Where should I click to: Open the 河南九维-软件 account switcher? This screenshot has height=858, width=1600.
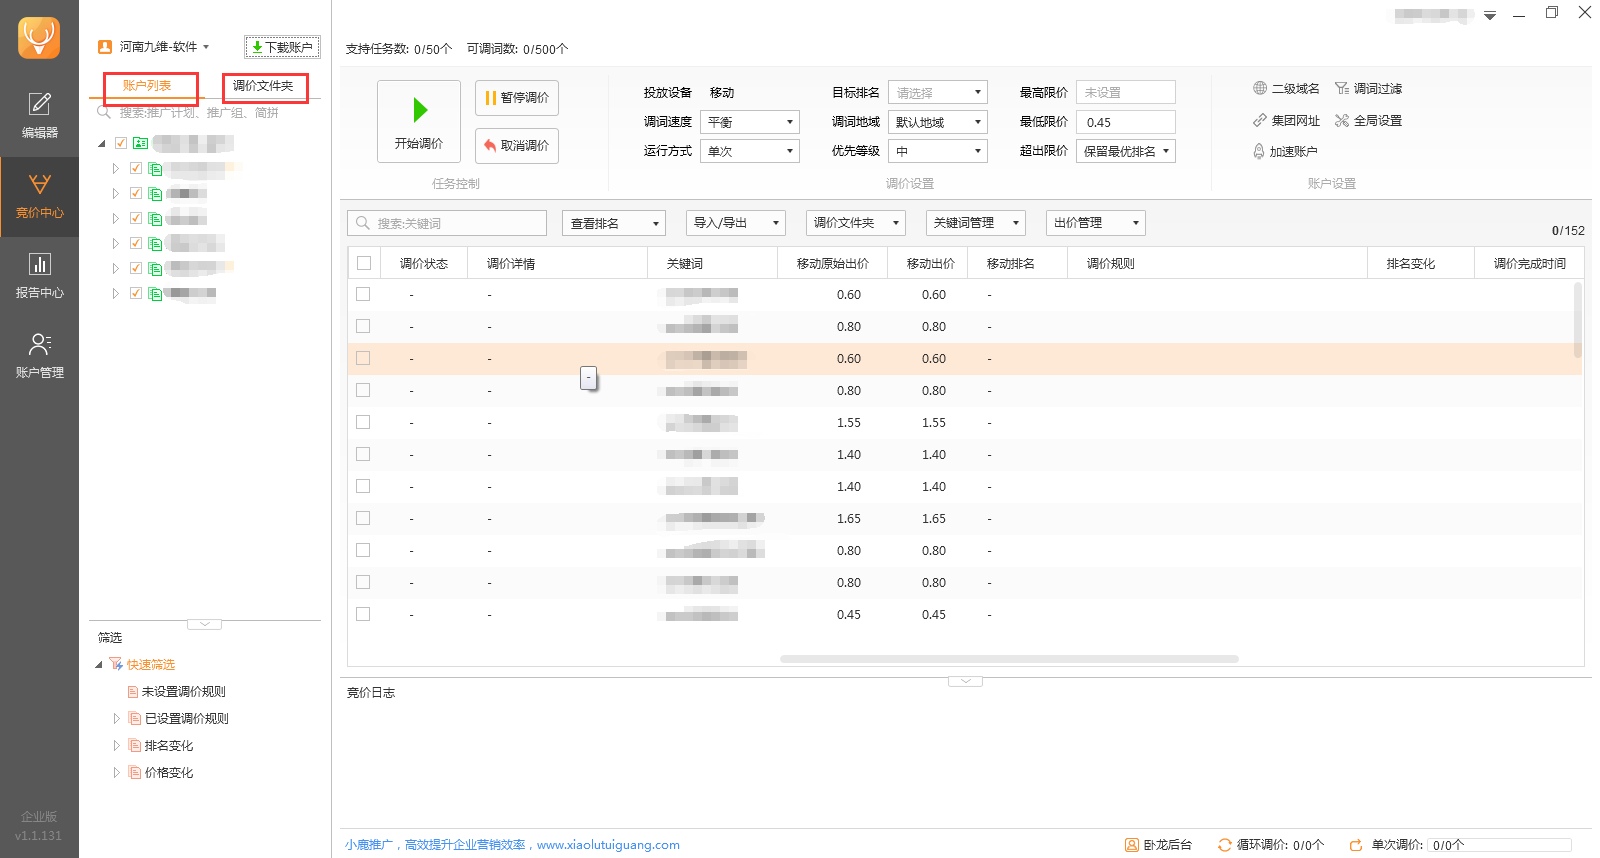tap(164, 47)
